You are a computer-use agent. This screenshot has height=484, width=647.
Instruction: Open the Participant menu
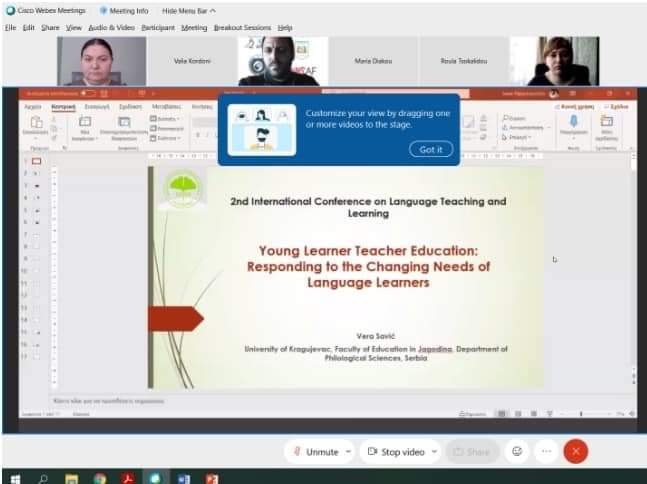[x=157, y=27]
